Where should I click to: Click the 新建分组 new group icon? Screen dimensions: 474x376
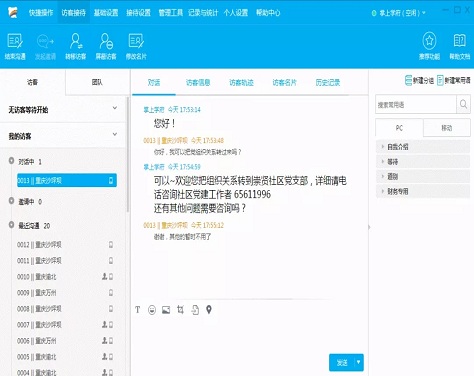click(x=408, y=80)
